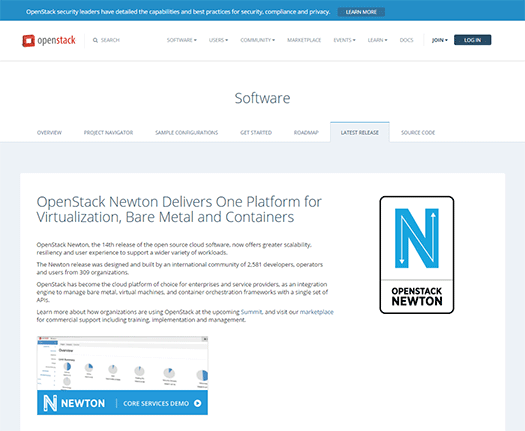
Task: Follow the Summit link in the text
Action: pyautogui.click(x=251, y=312)
